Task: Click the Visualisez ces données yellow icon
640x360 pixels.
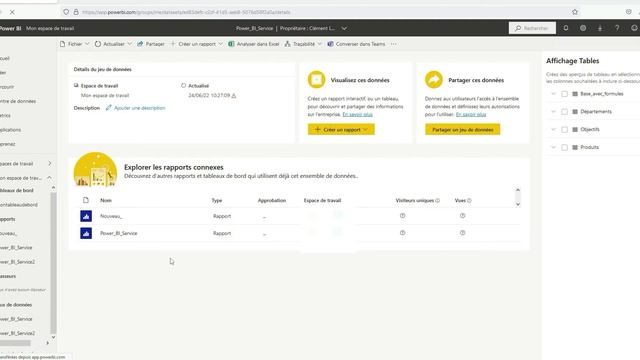Action: pos(316,80)
